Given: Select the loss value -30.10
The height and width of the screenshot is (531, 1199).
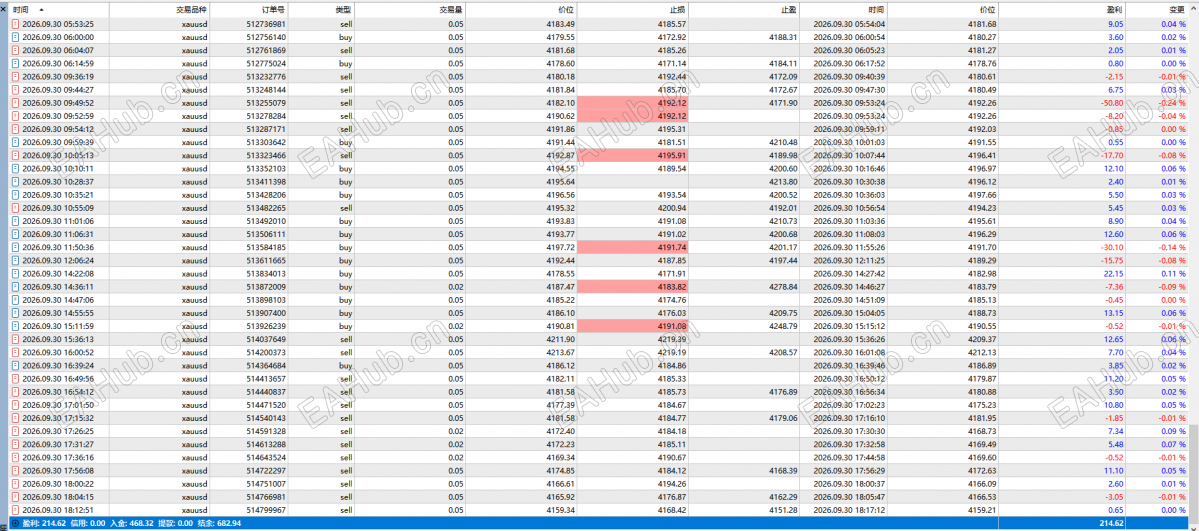Looking at the screenshot, I should coord(1113,247).
